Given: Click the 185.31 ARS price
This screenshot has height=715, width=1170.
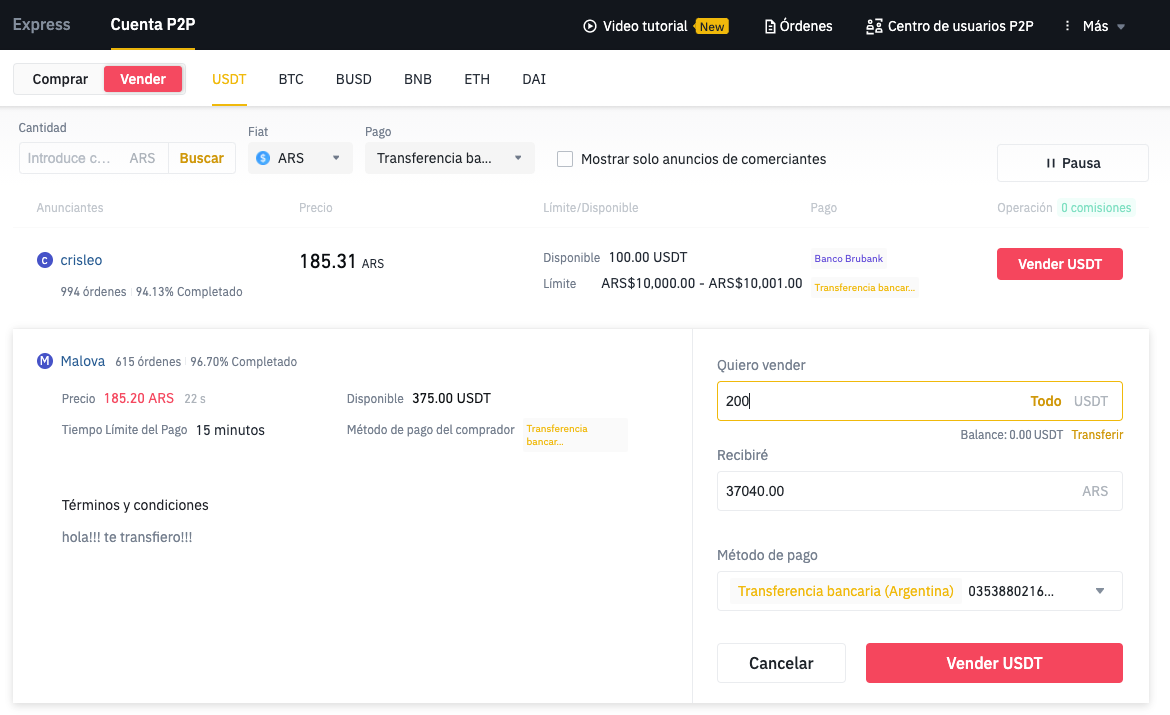Looking at the screenshot, I should click(x=342, y=262).
